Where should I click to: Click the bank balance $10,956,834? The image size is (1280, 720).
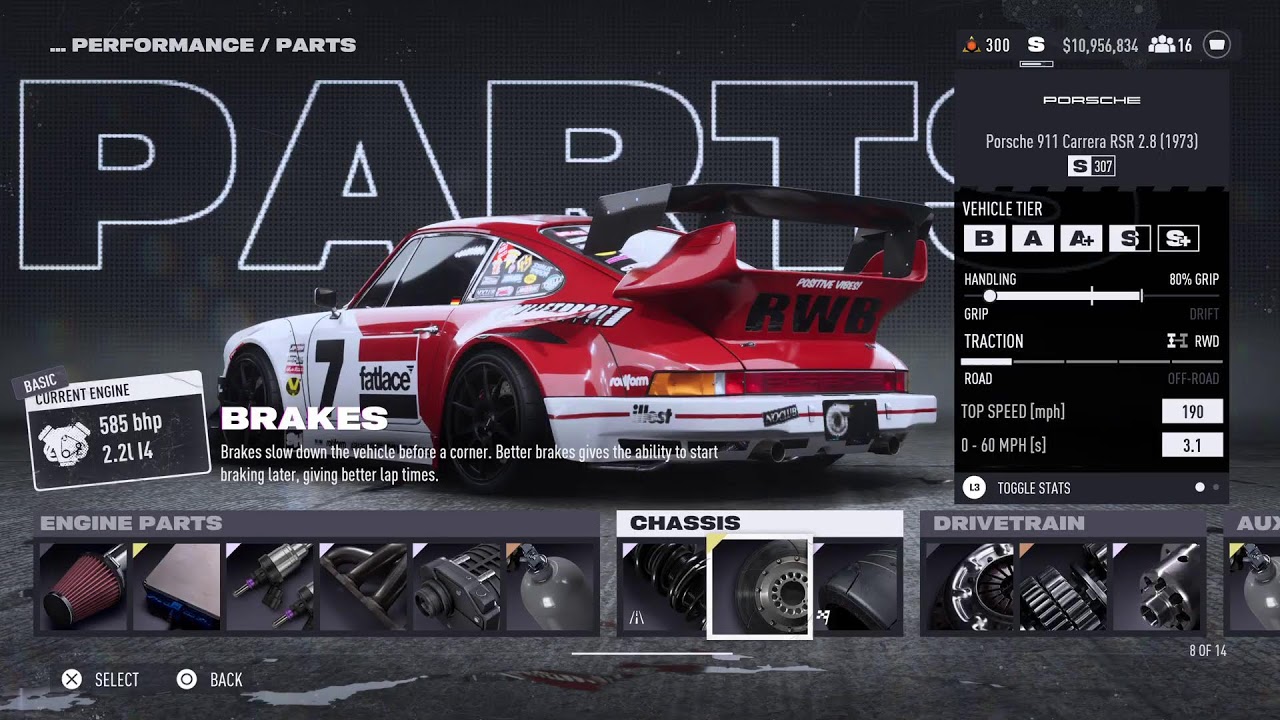tap(1100, 45)
